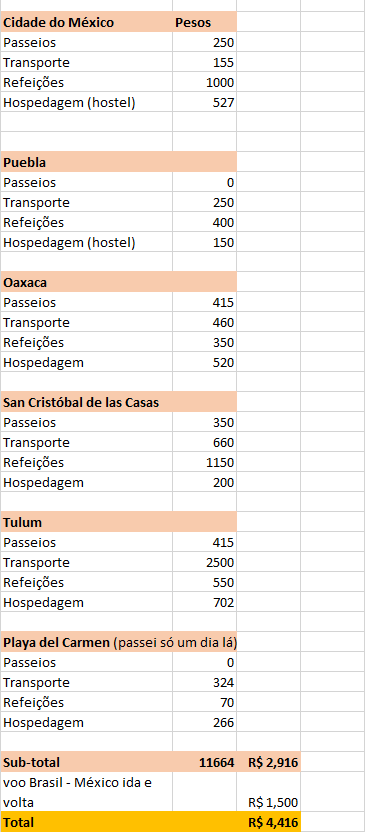
Task: Click the Sub-total label cell
Action: tap(86, 762)
